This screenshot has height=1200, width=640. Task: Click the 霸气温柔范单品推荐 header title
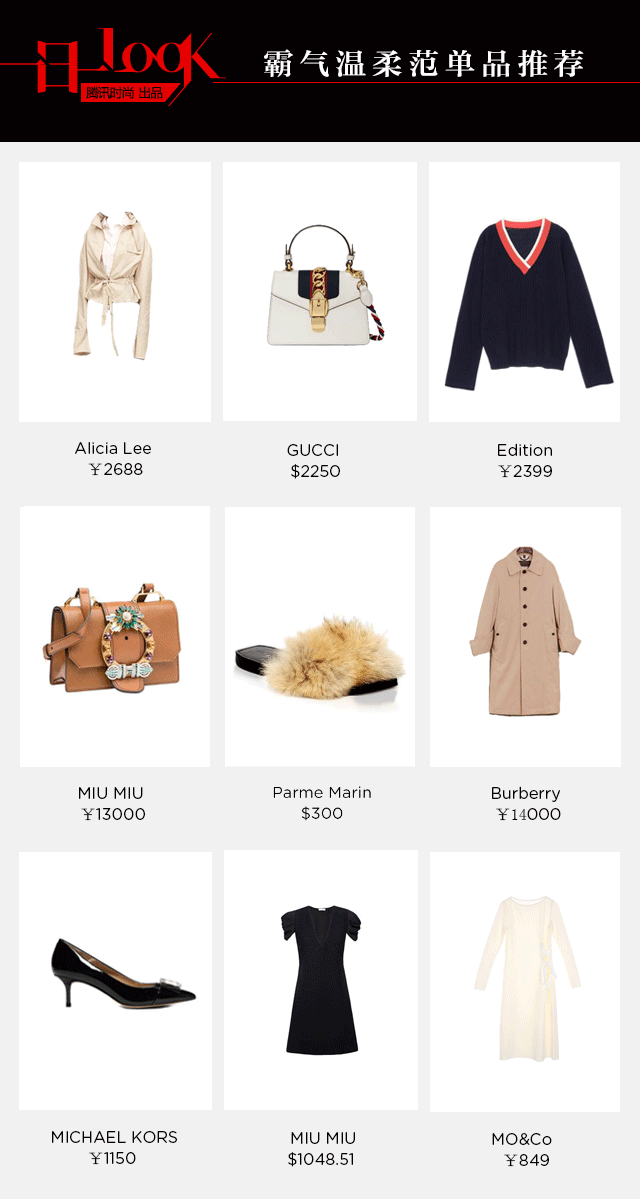(423, 64)
